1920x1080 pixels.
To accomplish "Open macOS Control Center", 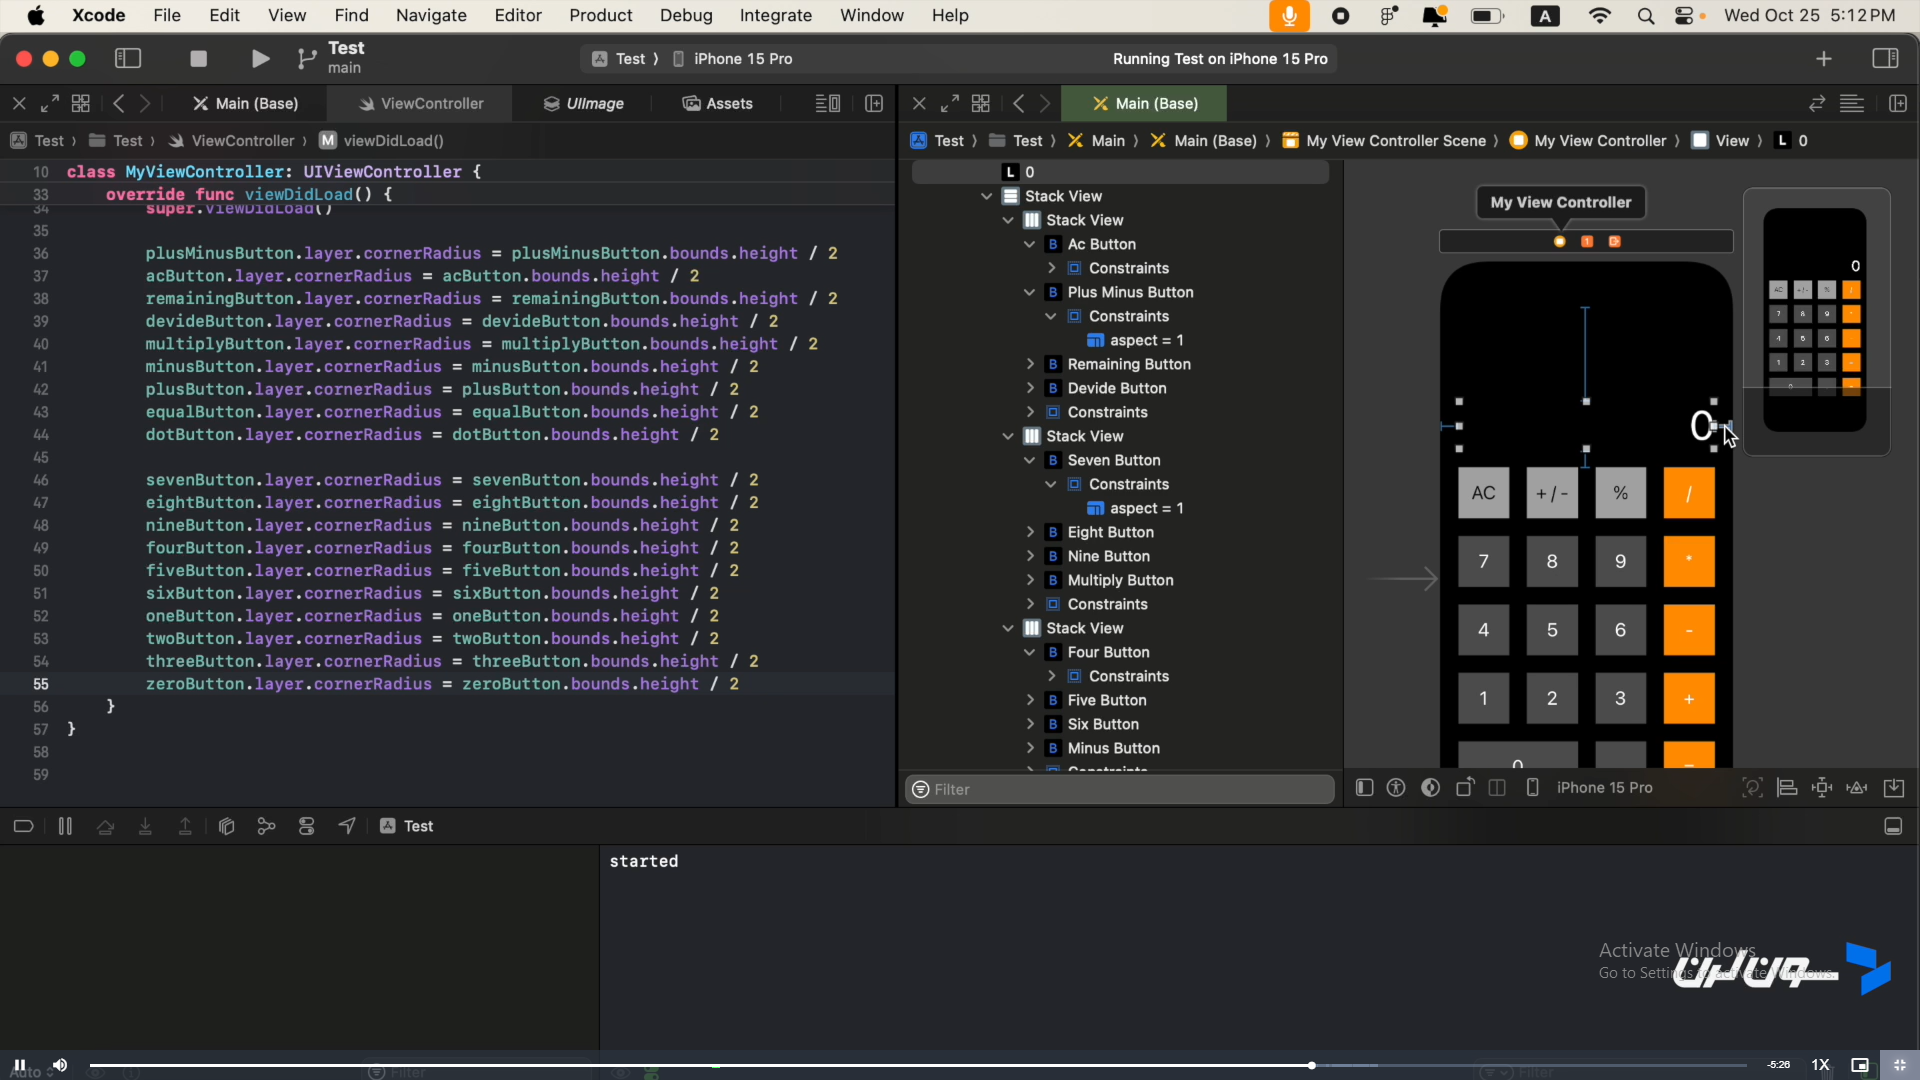I will [x=1684, y=16].
